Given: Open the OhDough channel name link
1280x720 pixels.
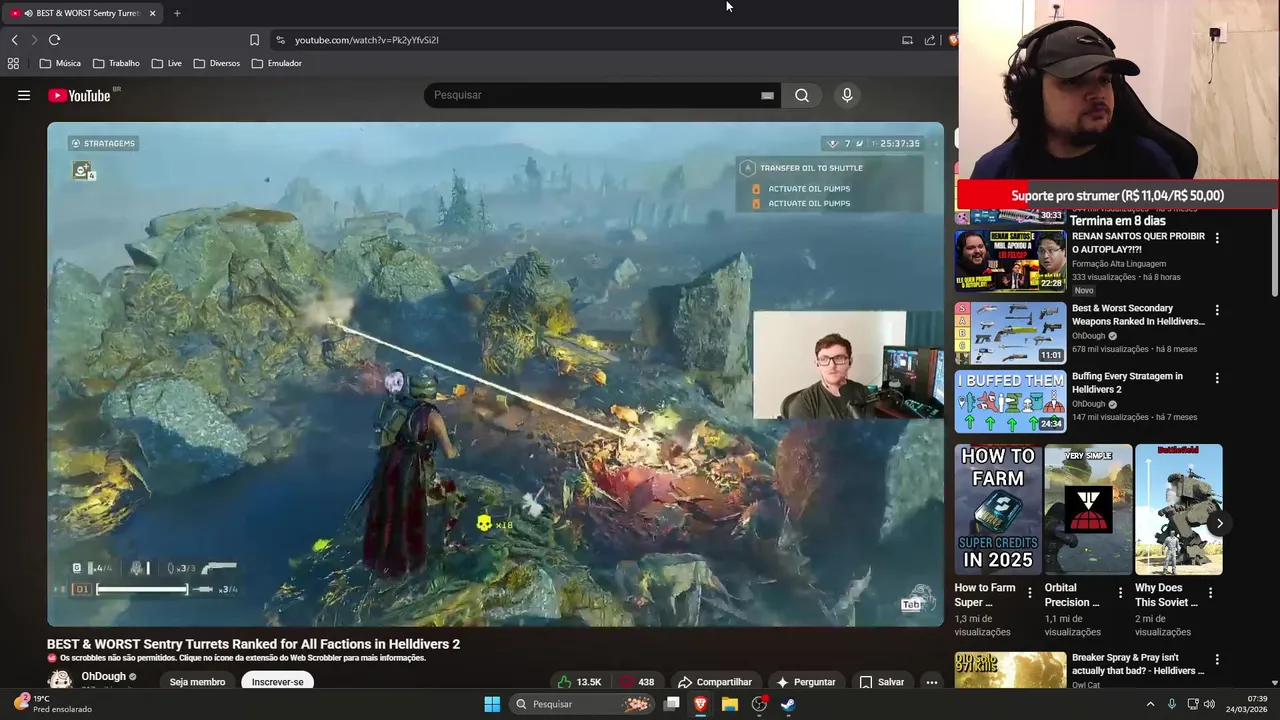Looking at the screenshot, I should tap(104, 677).
